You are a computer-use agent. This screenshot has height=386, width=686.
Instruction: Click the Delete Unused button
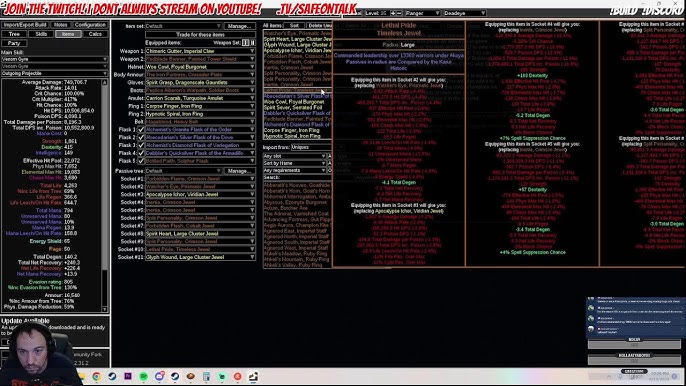[319, 25]
